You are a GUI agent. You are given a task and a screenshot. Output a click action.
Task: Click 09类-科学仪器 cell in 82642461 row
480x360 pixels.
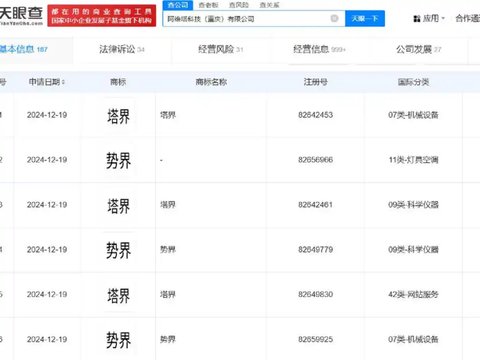413,205
